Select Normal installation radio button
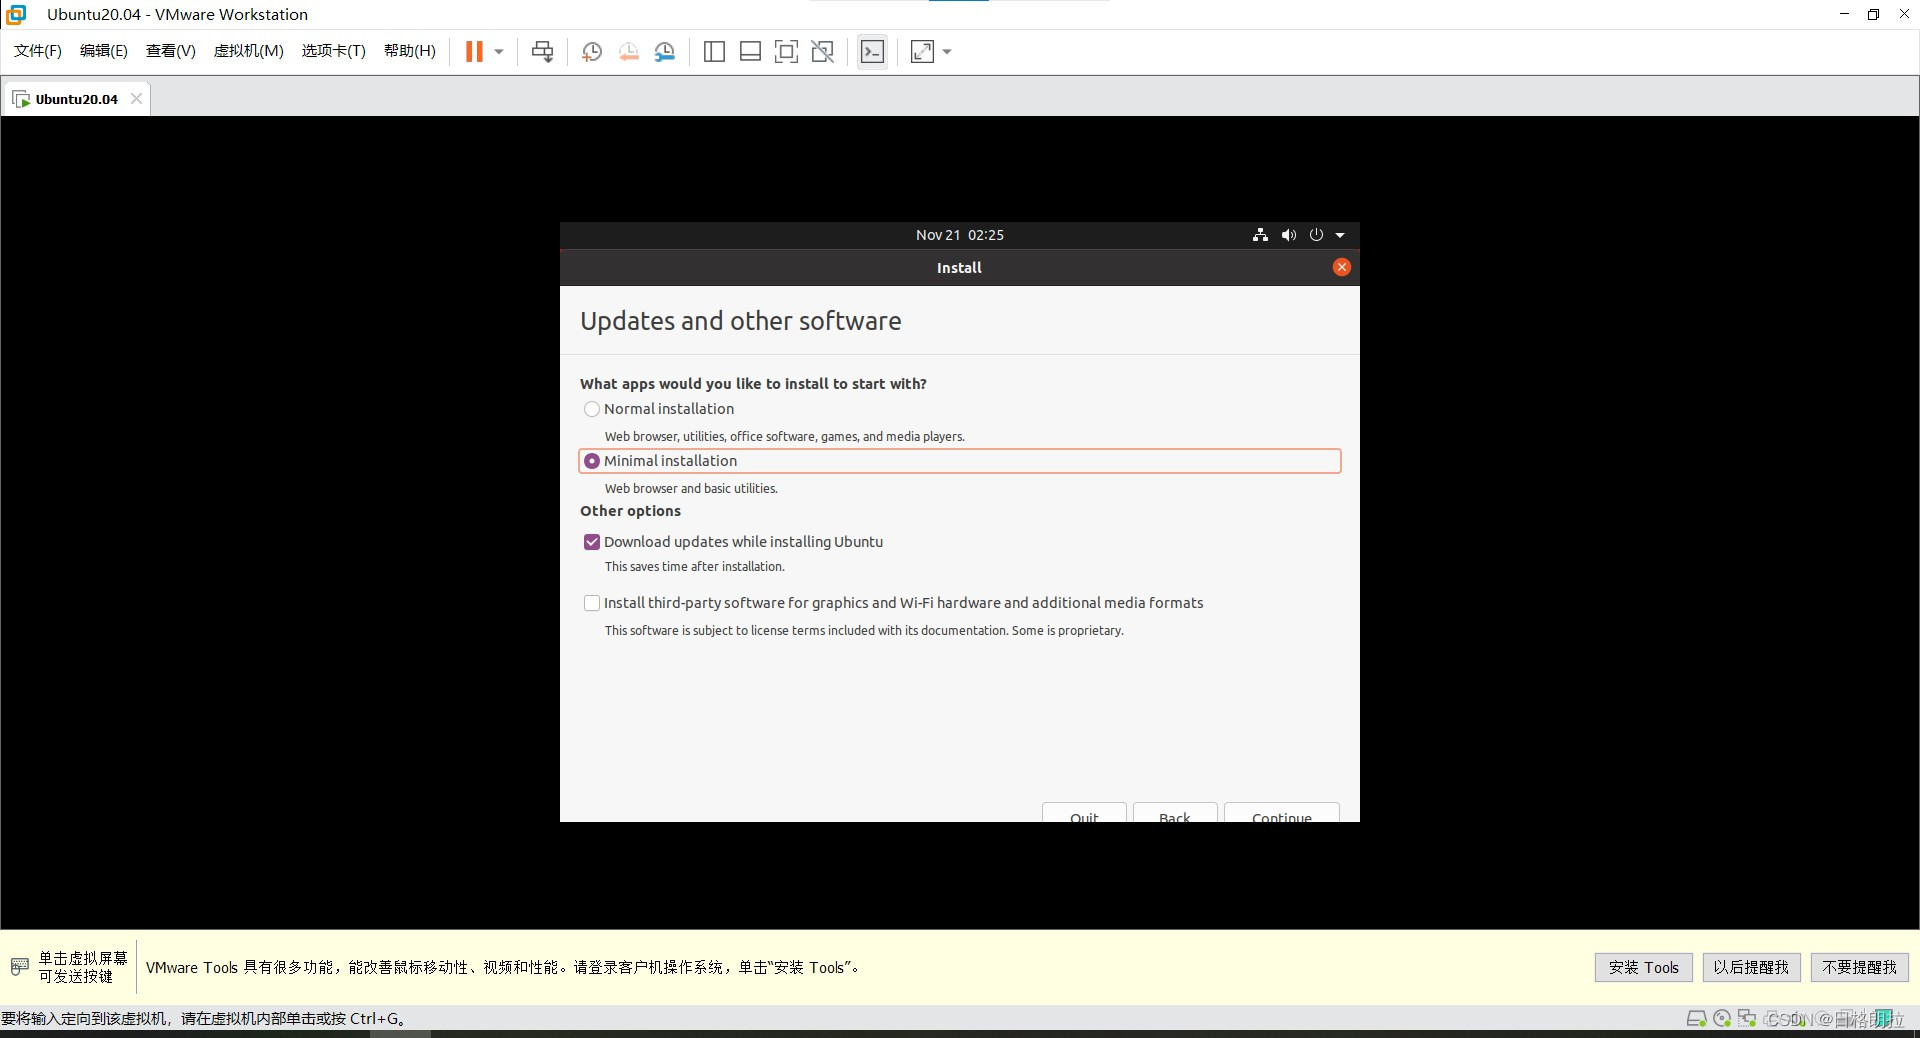Viewport: 1920px width, 1038px height. point(592,409)
